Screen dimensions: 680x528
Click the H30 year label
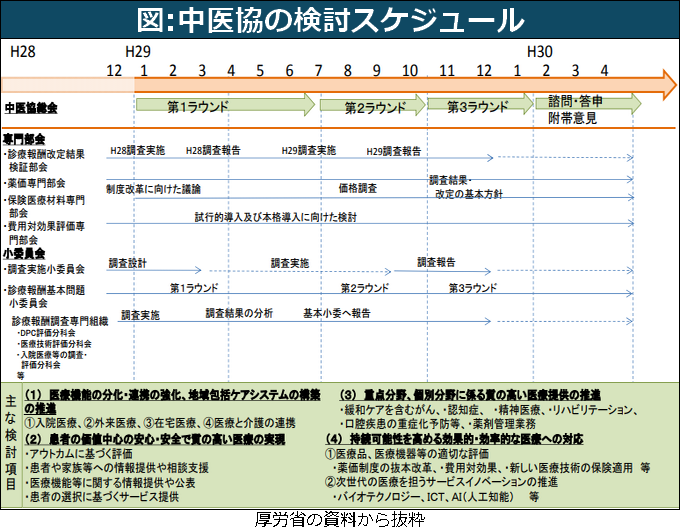pos(539,50)
